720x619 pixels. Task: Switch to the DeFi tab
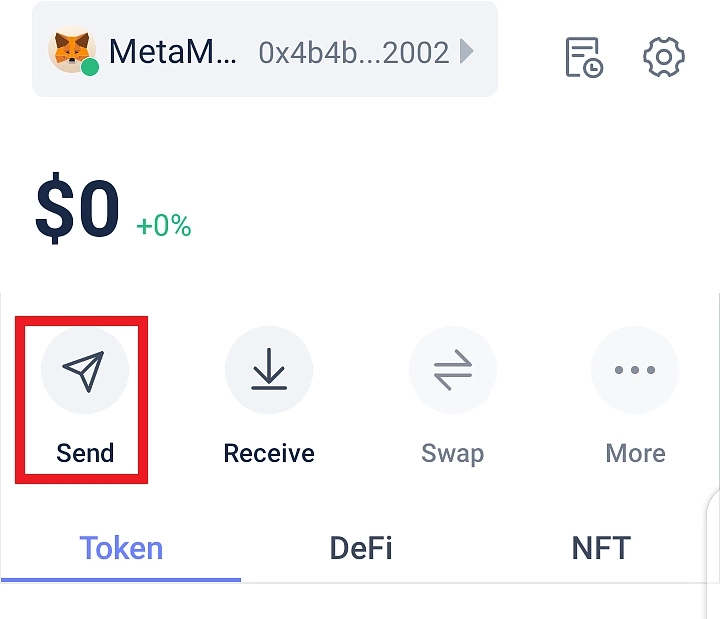361,548
